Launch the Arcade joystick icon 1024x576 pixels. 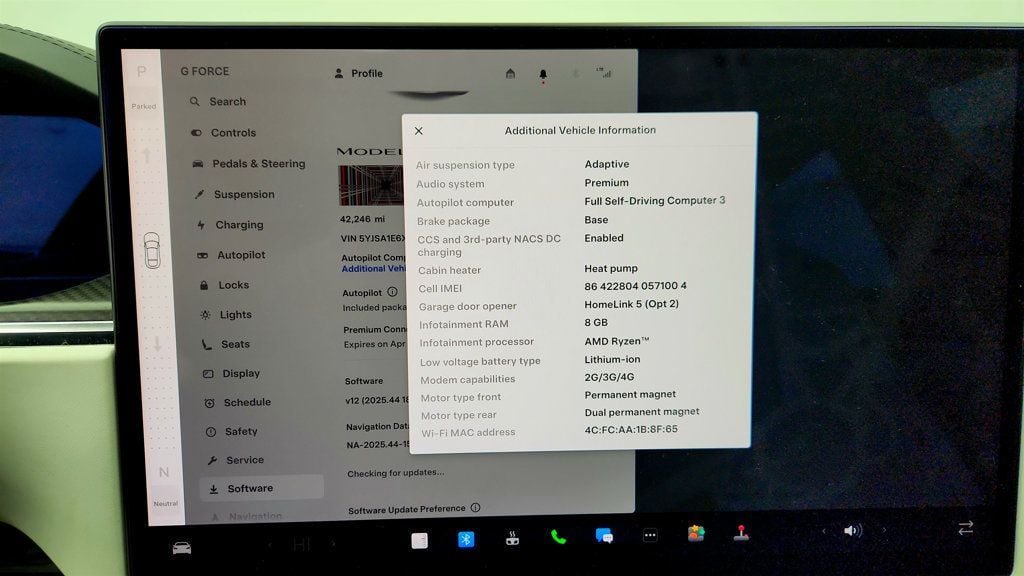click(x=741, y=533)
